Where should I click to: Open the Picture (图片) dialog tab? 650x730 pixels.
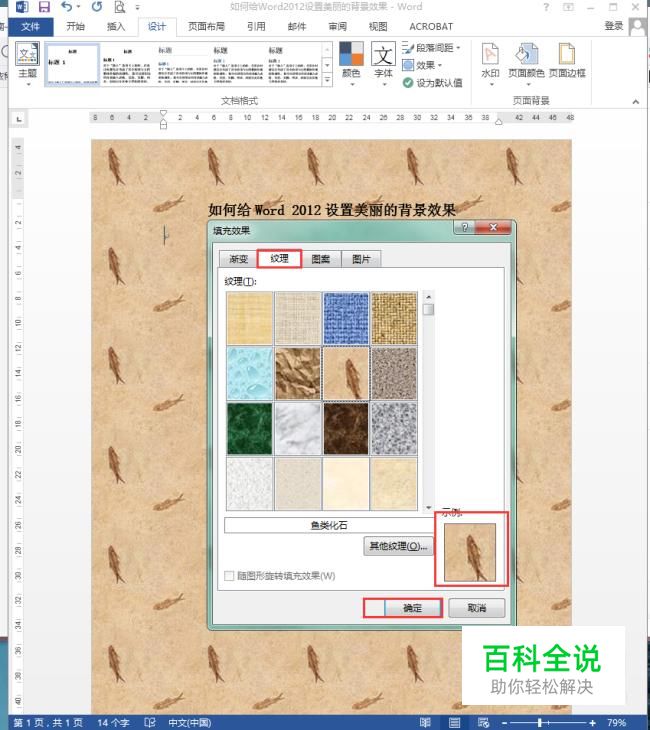361,259
